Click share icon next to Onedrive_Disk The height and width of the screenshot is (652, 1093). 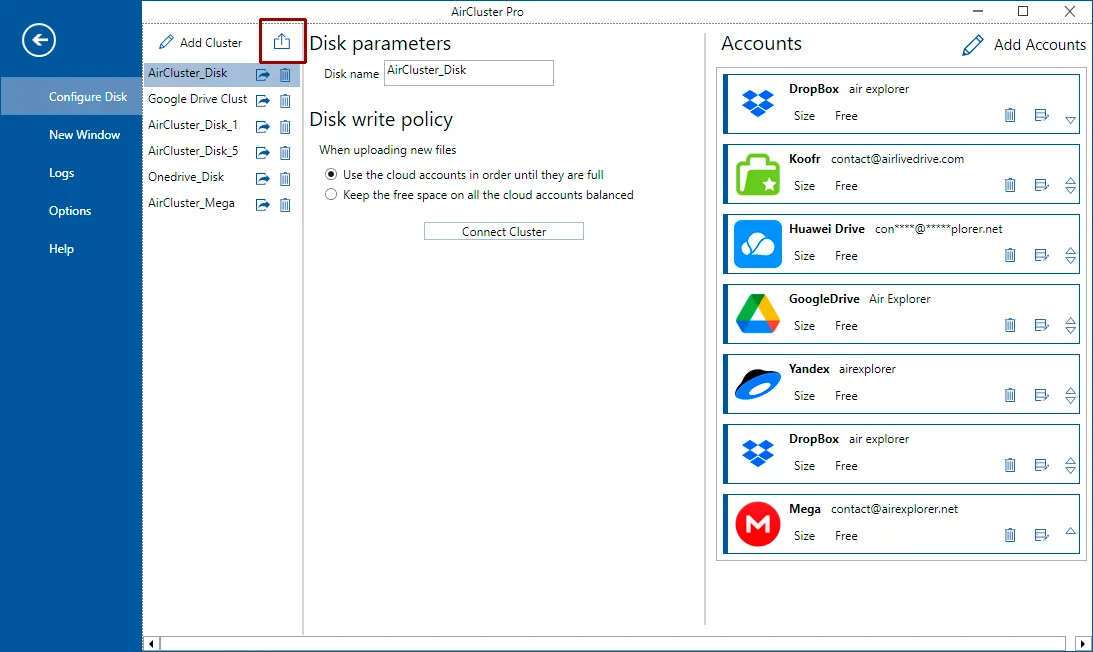pos(263,179)
